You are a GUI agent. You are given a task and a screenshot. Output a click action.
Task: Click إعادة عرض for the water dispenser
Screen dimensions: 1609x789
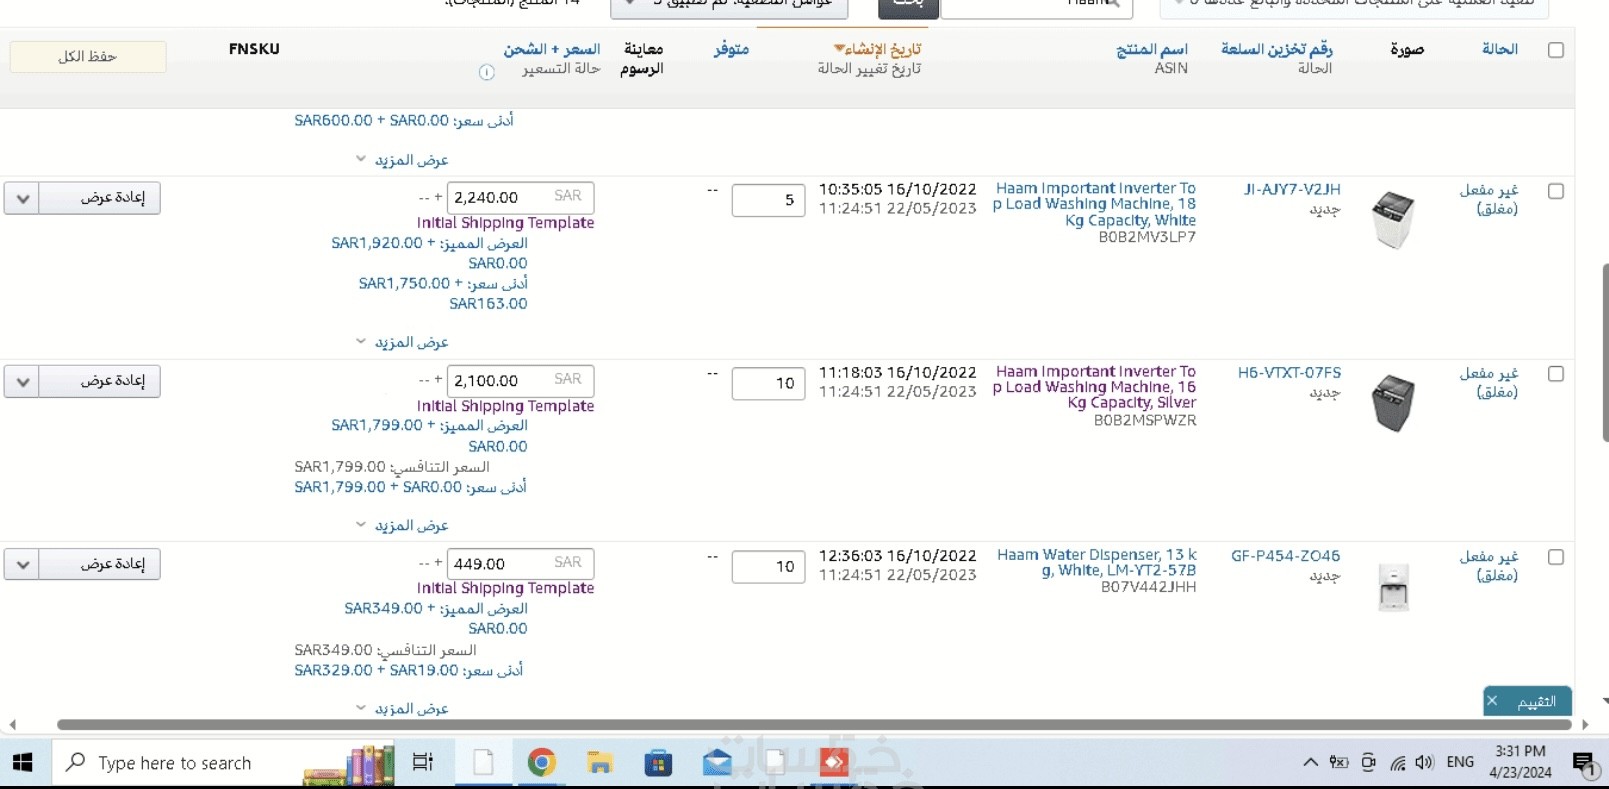pyautogui.click(x=99, y=564)
